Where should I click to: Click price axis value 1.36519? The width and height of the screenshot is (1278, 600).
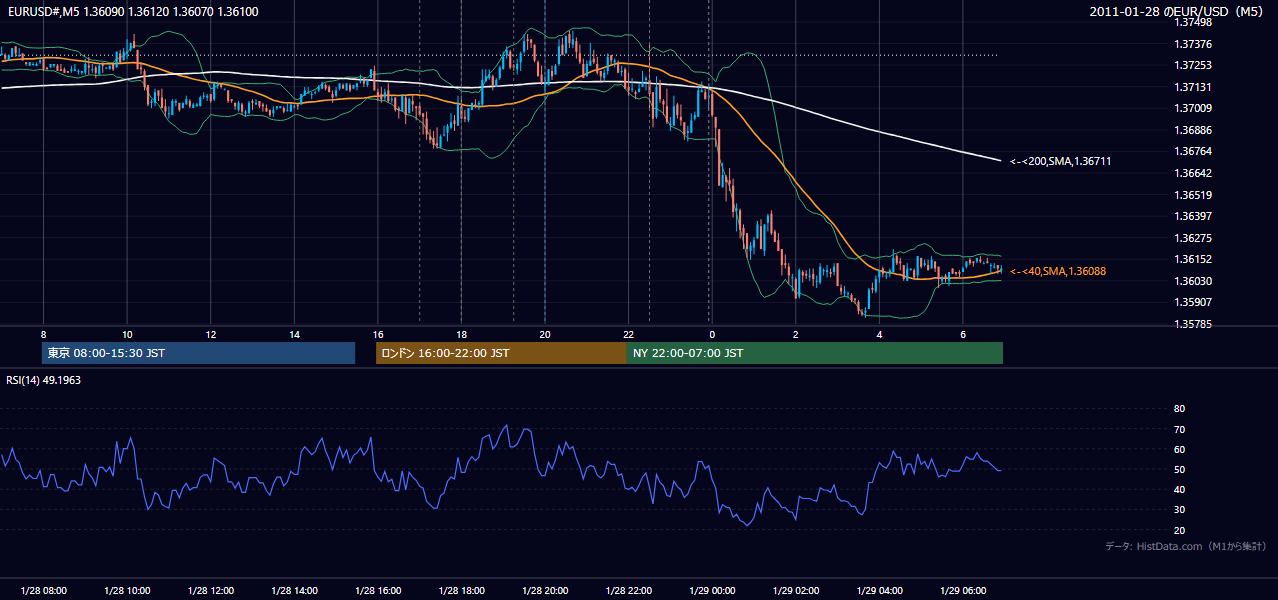click(x=1193, y=195)
